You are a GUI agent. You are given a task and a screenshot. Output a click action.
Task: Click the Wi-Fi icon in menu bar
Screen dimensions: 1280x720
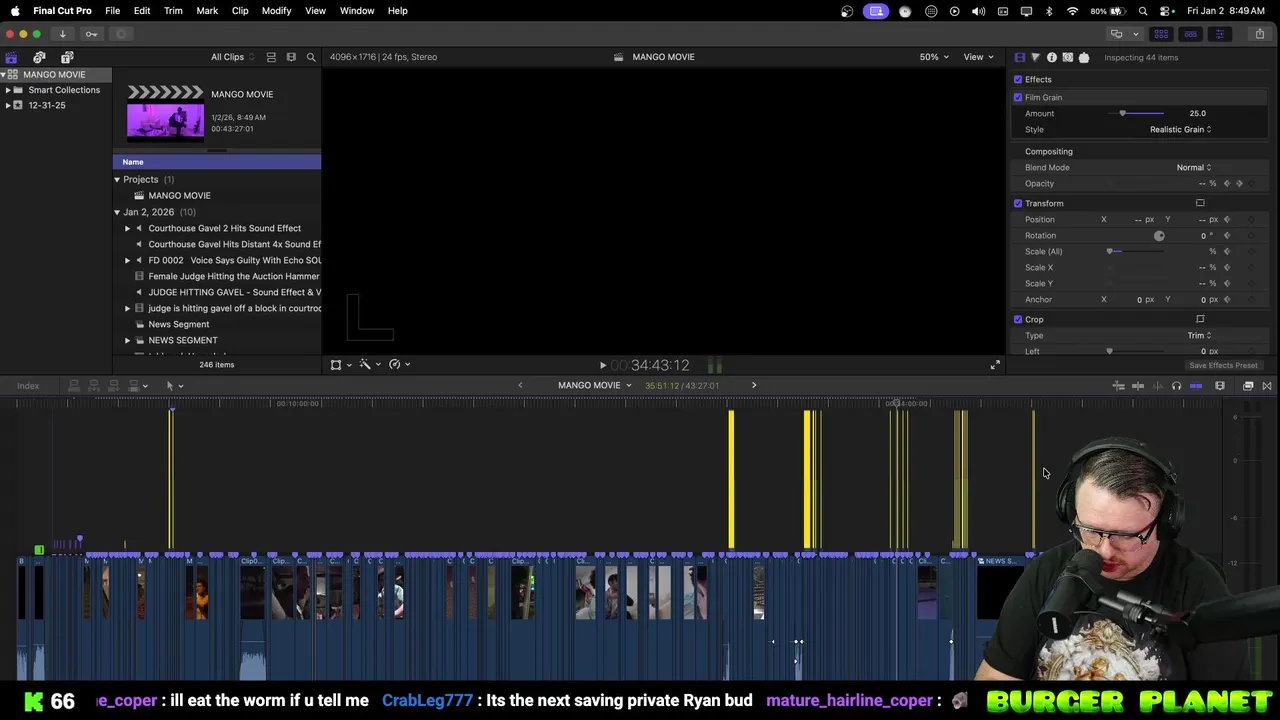[1072, 11]
